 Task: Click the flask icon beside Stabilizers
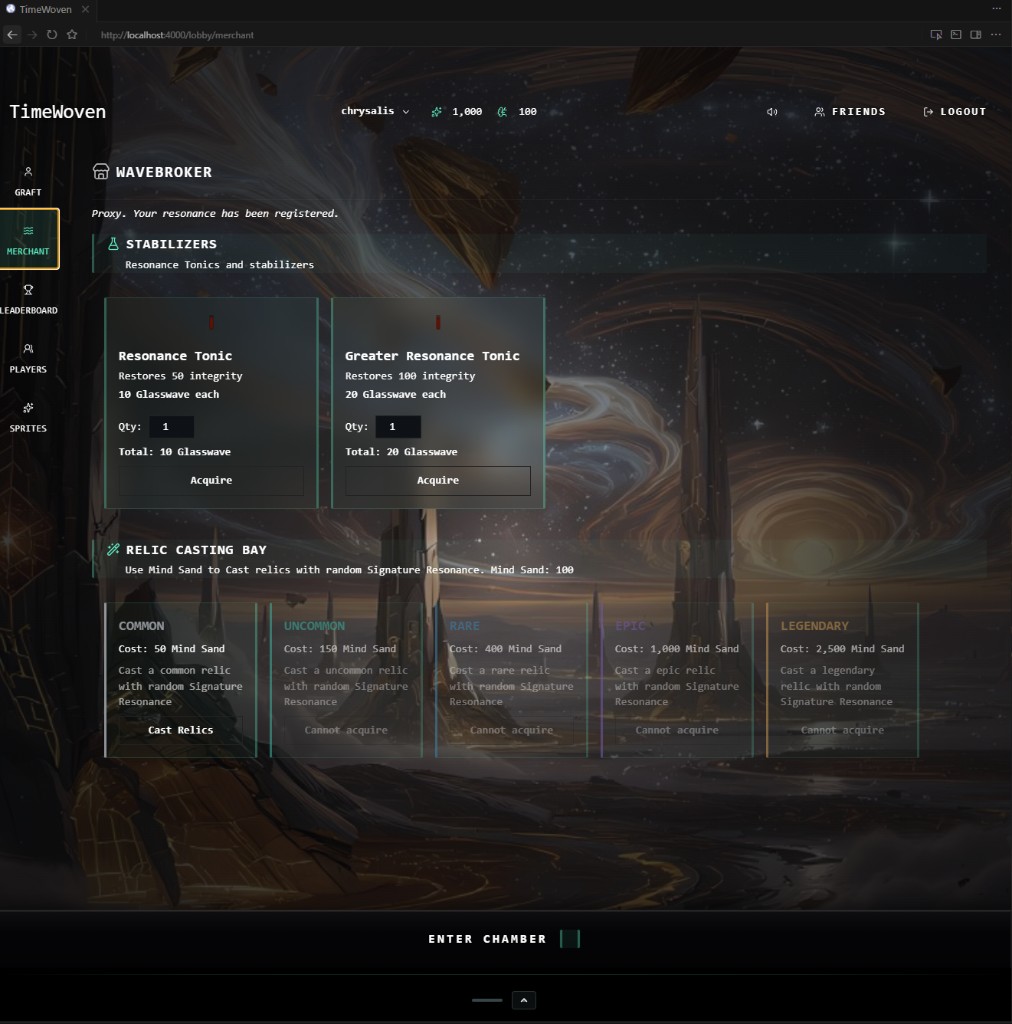coord(112,243)
